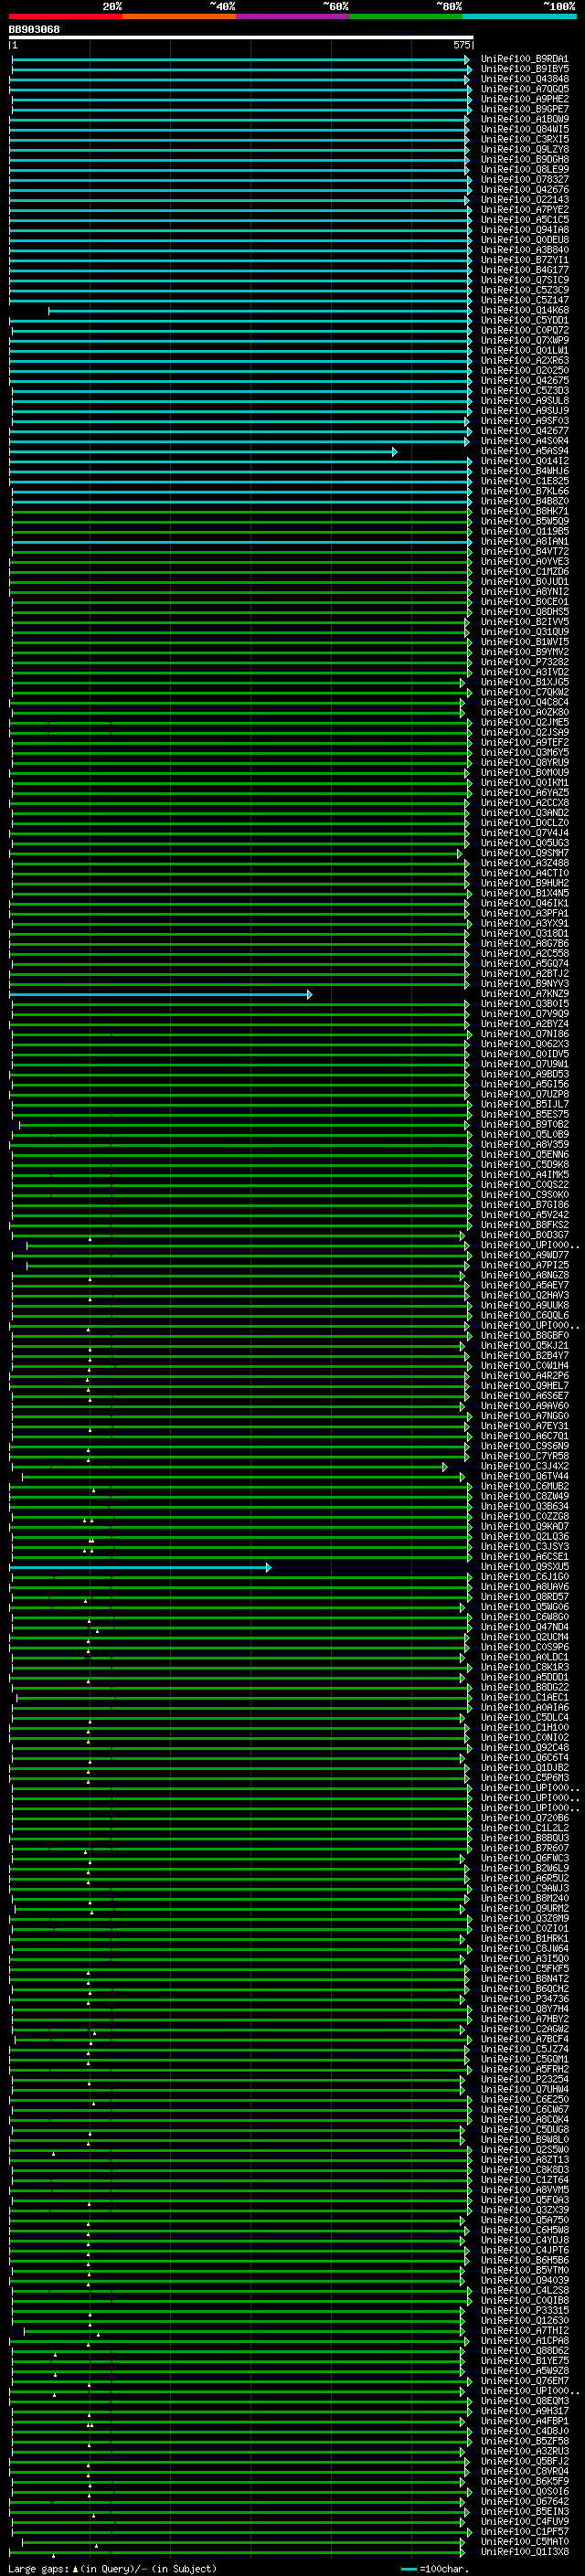Click the red 20% identity legend segment
The image size is (585, 2576).
[65, 16]
